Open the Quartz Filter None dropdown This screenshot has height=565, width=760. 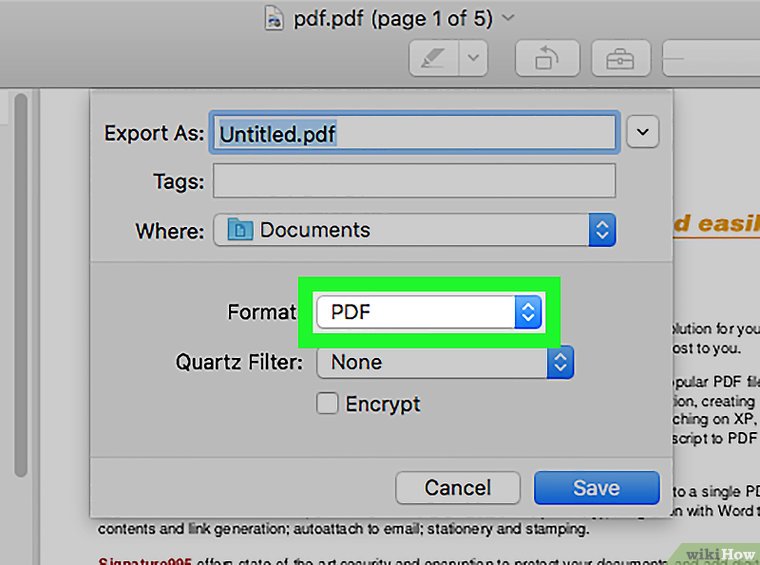[x=444, y=362]
